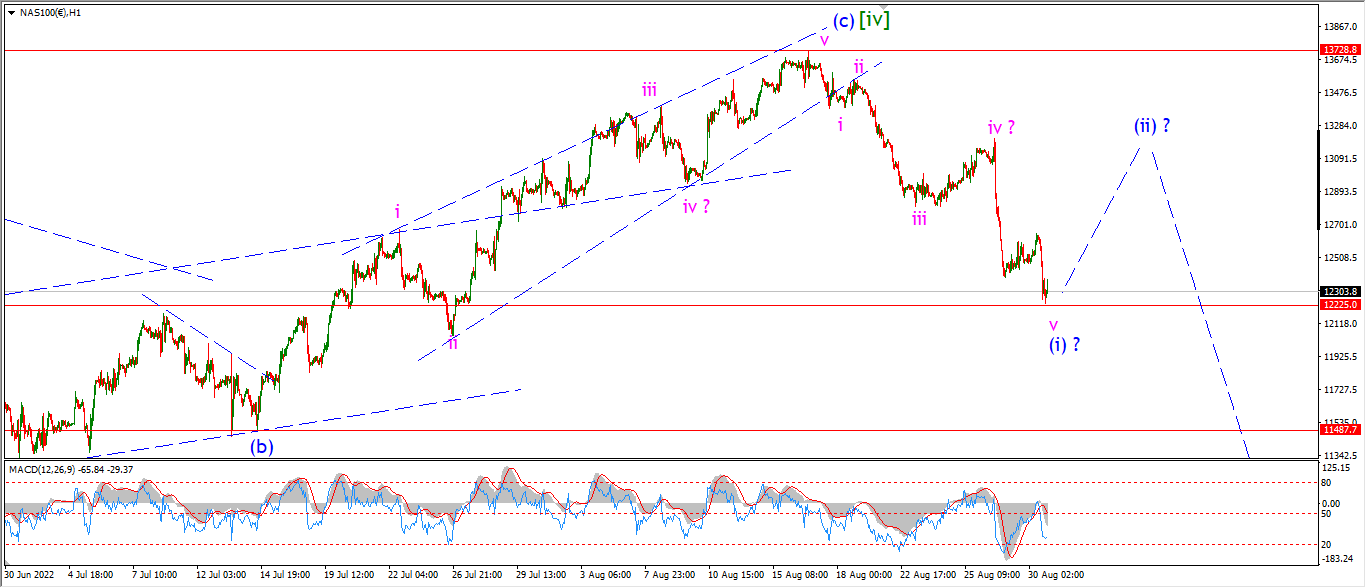
Task: Select the blue "(i) ?" wave label
Action: coord(1064,345)
